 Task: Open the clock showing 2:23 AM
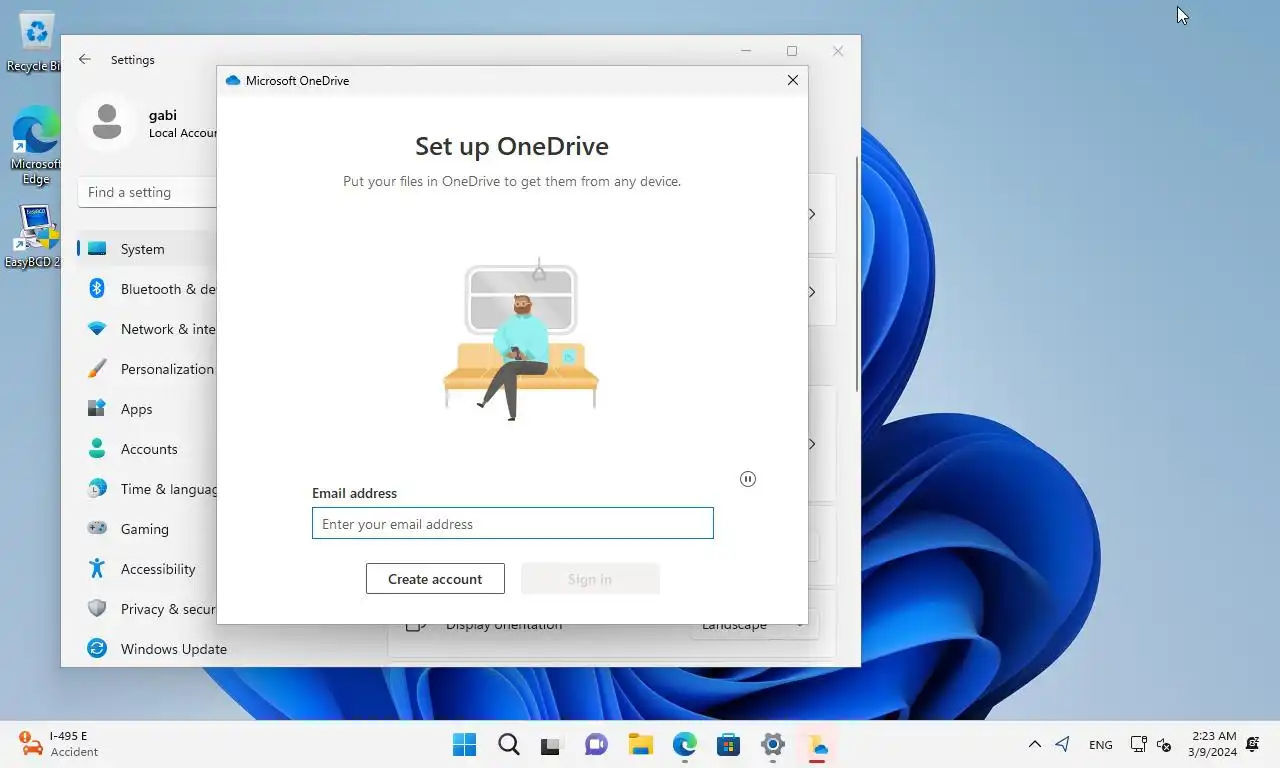pos(1213,744)
